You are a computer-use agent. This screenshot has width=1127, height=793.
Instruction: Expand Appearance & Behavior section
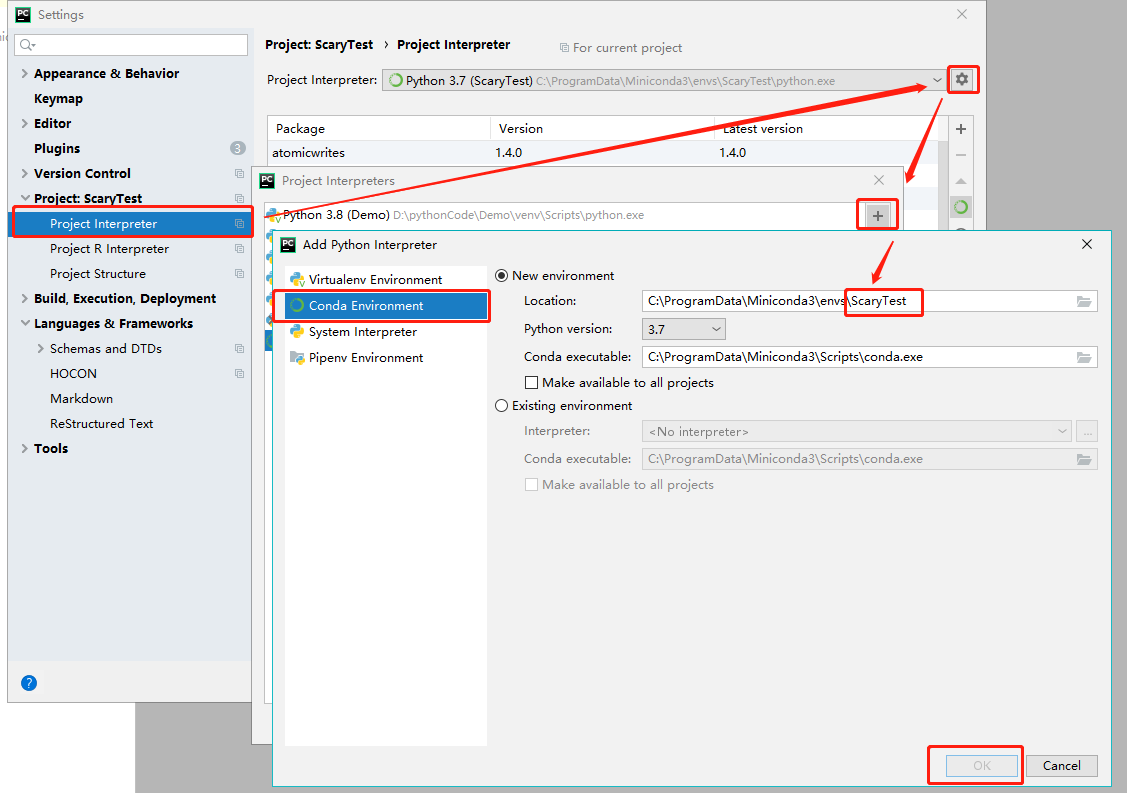click(24, 73)
